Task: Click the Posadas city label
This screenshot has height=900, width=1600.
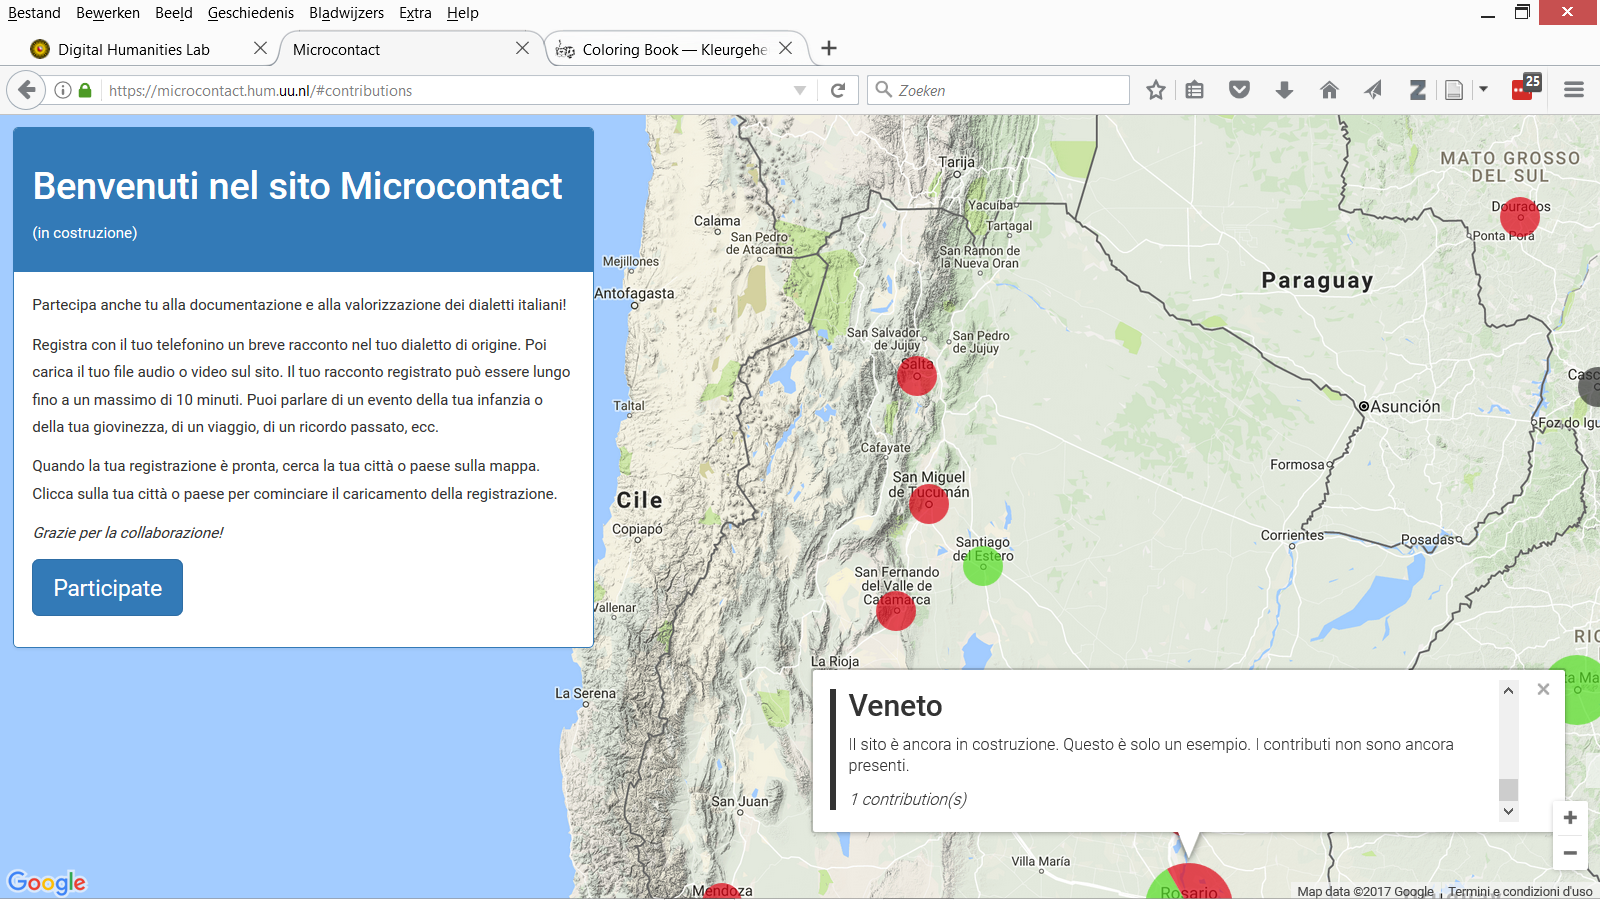Action: pyautogui.click(x=1428, y=540)
